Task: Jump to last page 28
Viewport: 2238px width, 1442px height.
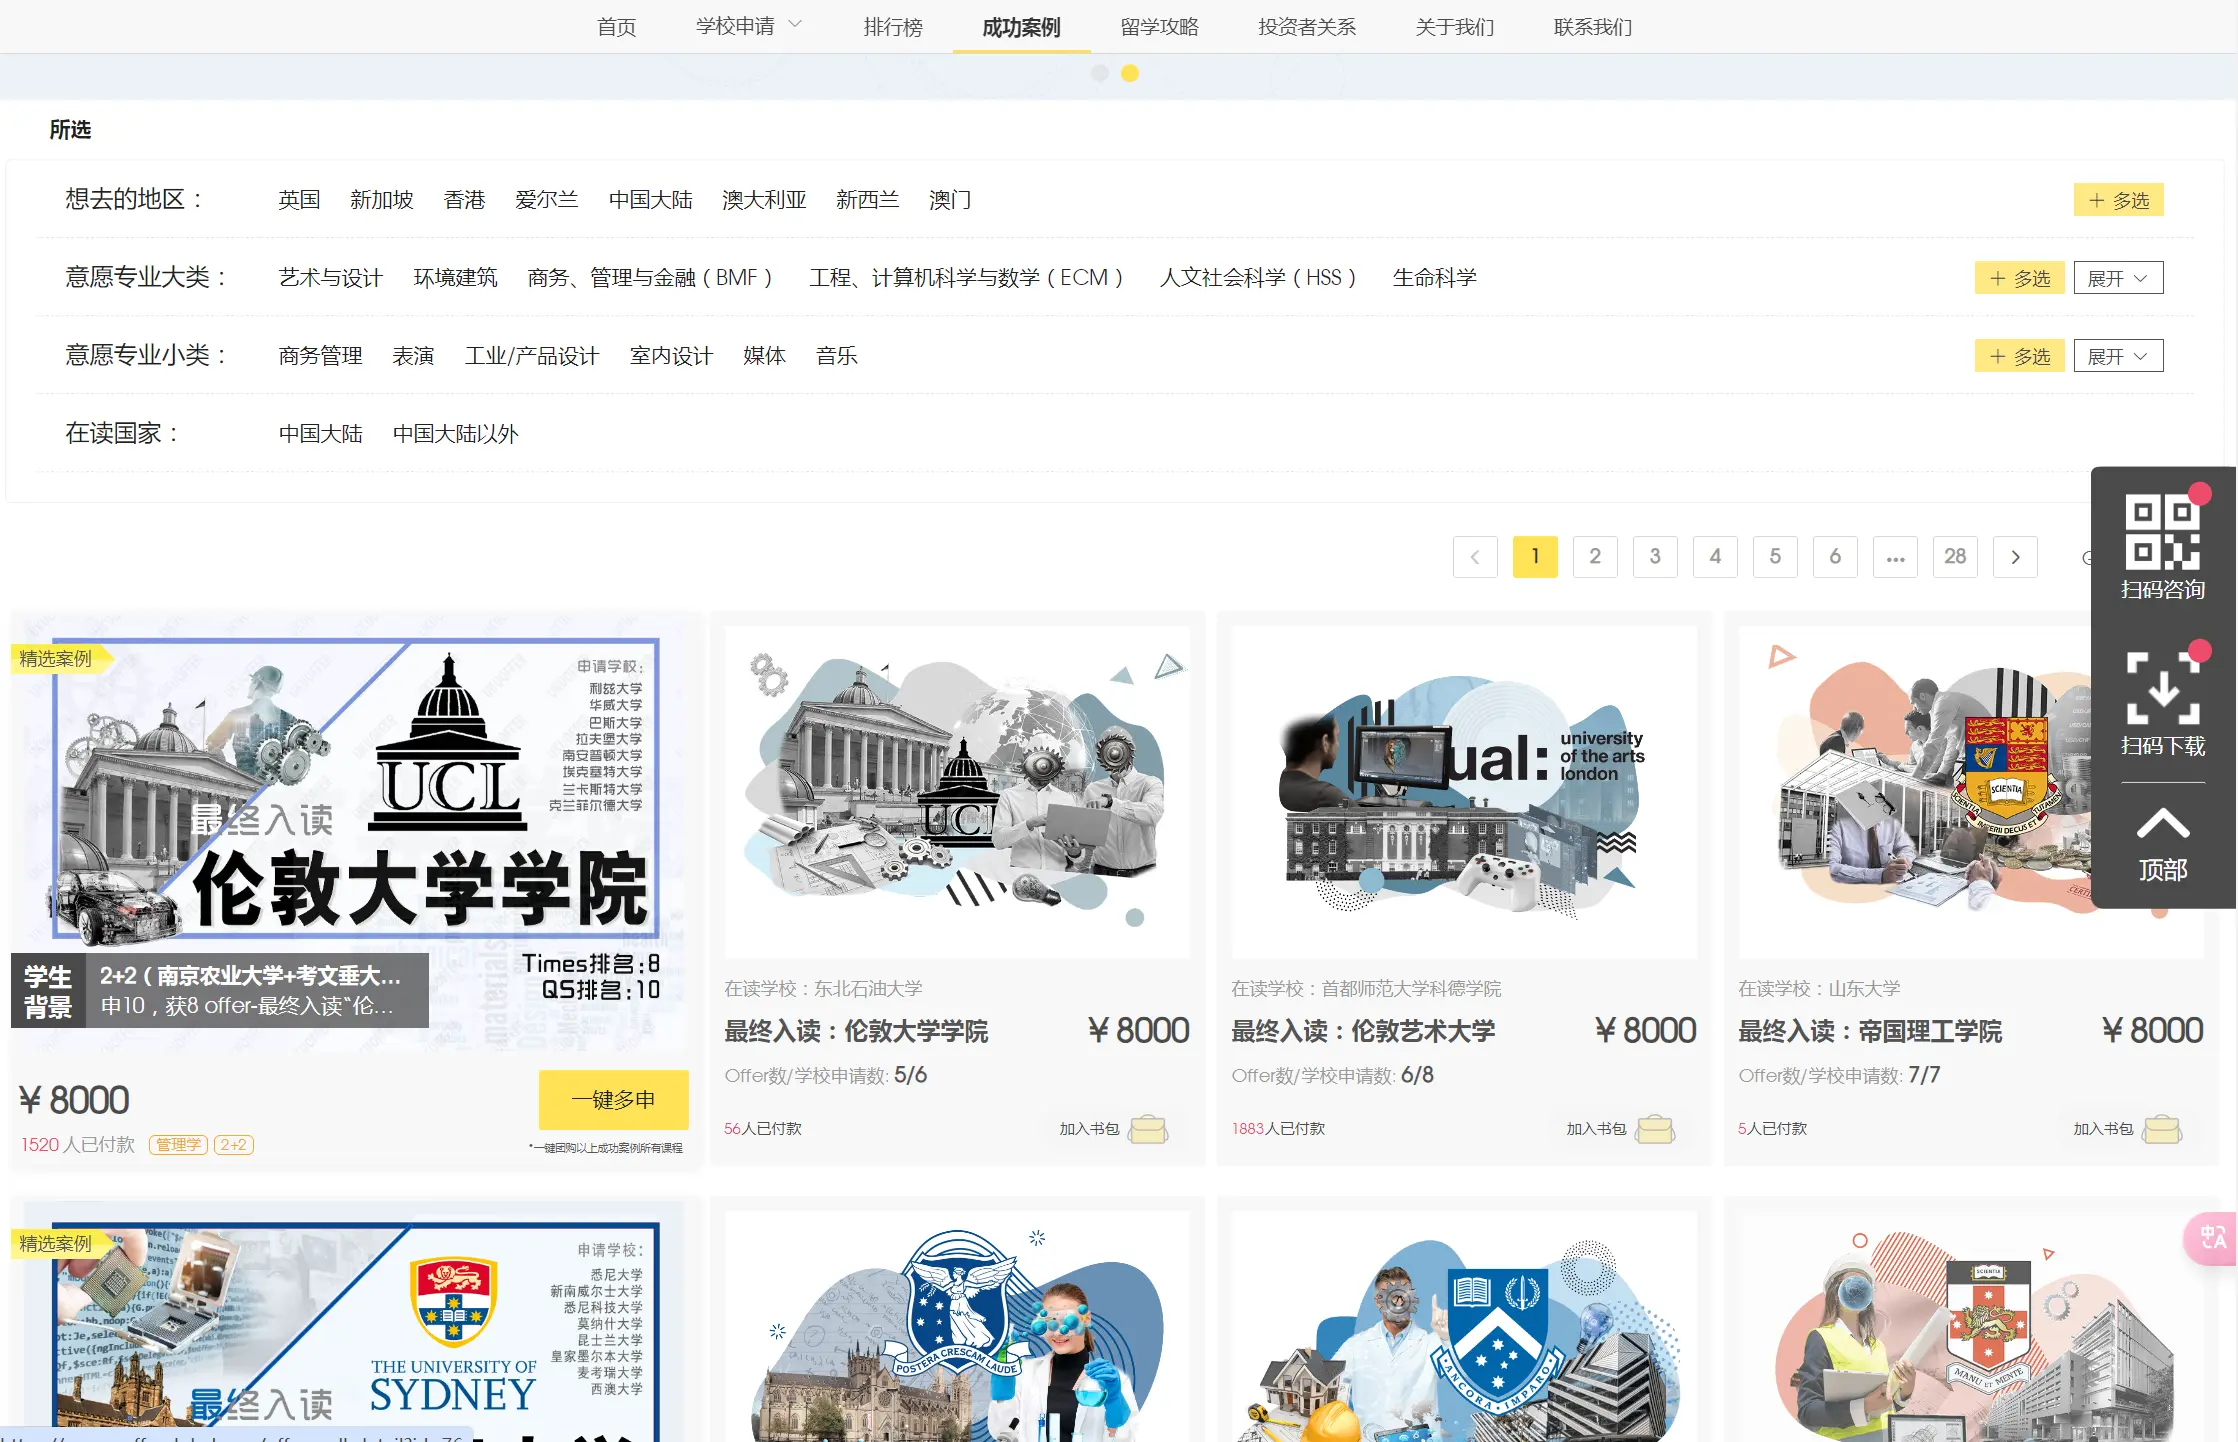Action: pyautogui.click(x=1955, y=557)
